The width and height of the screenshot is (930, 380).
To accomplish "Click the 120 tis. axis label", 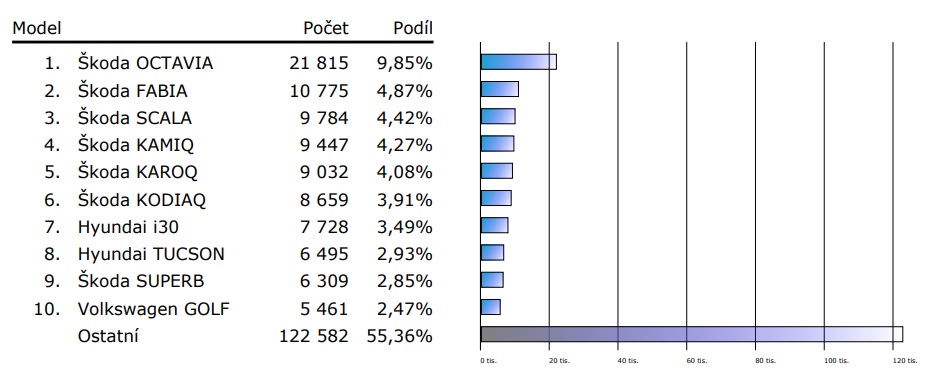I will click(893, 360).
